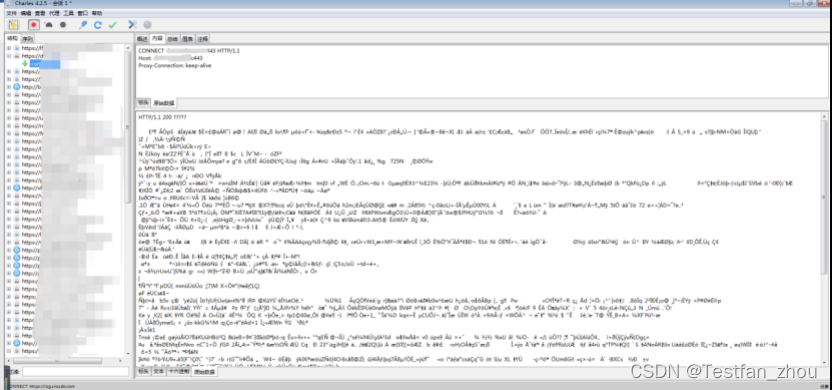Viewport: 832px width, 390px height.
Task: Click the host tree vertical scrollbar
Action: (x=128, y=127)
